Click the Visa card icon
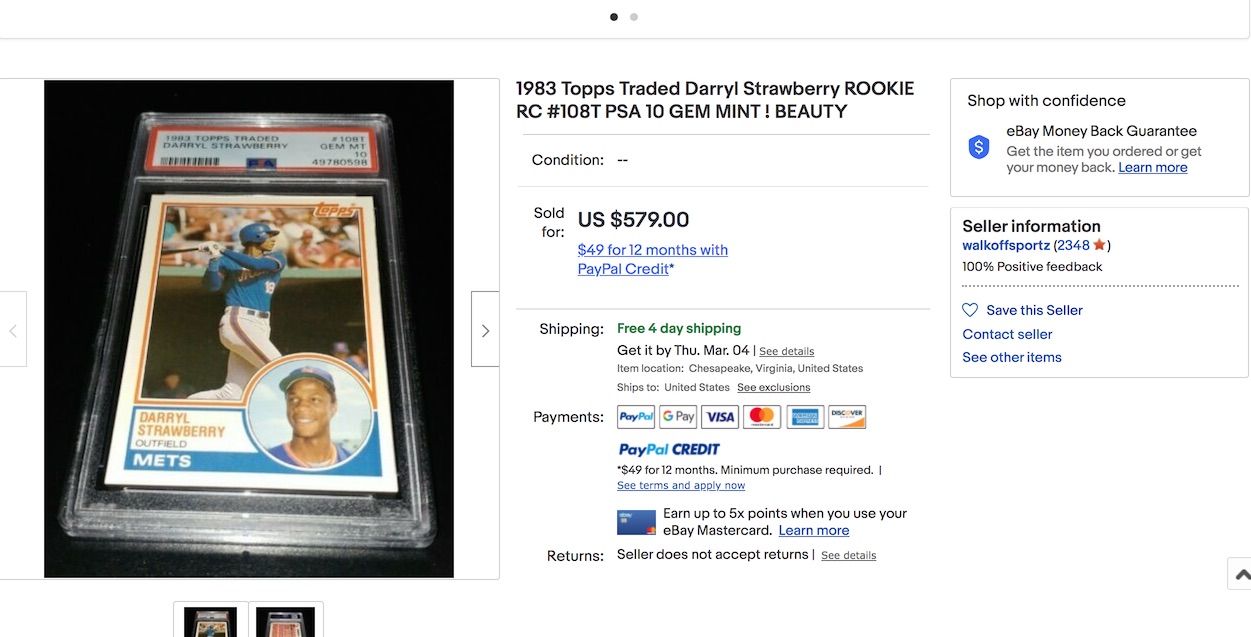This screenshot has height=637, width=1251. [x=720, y=417]
